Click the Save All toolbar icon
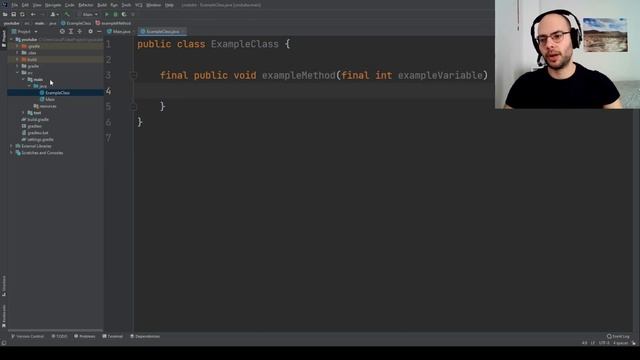The height and width of the screenshot is (360, 640). 13,14
